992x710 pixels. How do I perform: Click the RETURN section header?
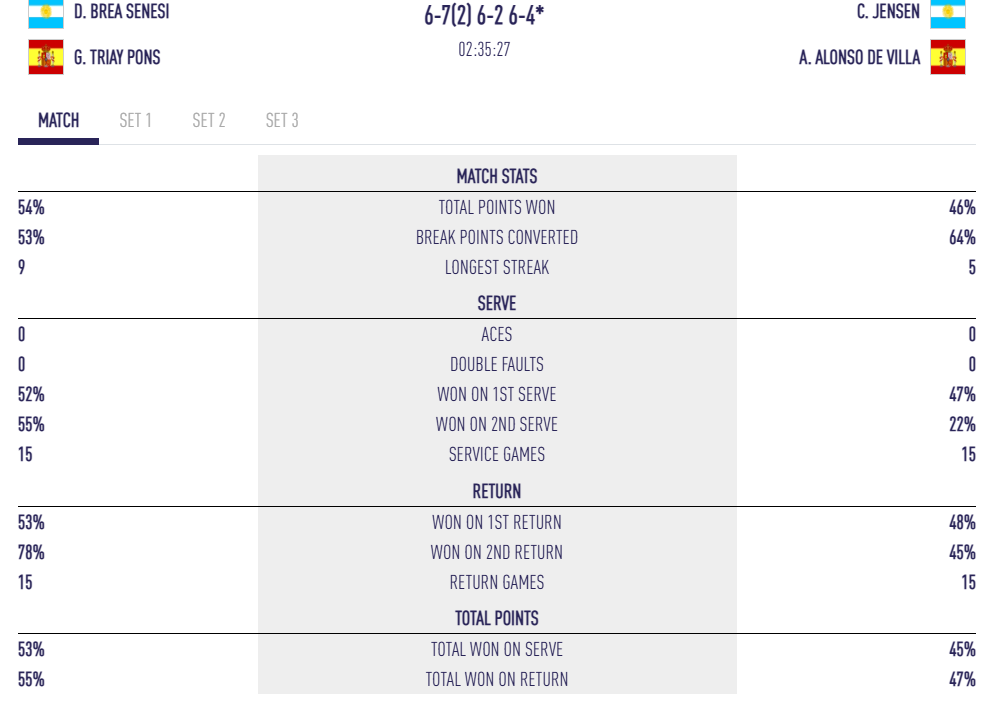[497, 492]
